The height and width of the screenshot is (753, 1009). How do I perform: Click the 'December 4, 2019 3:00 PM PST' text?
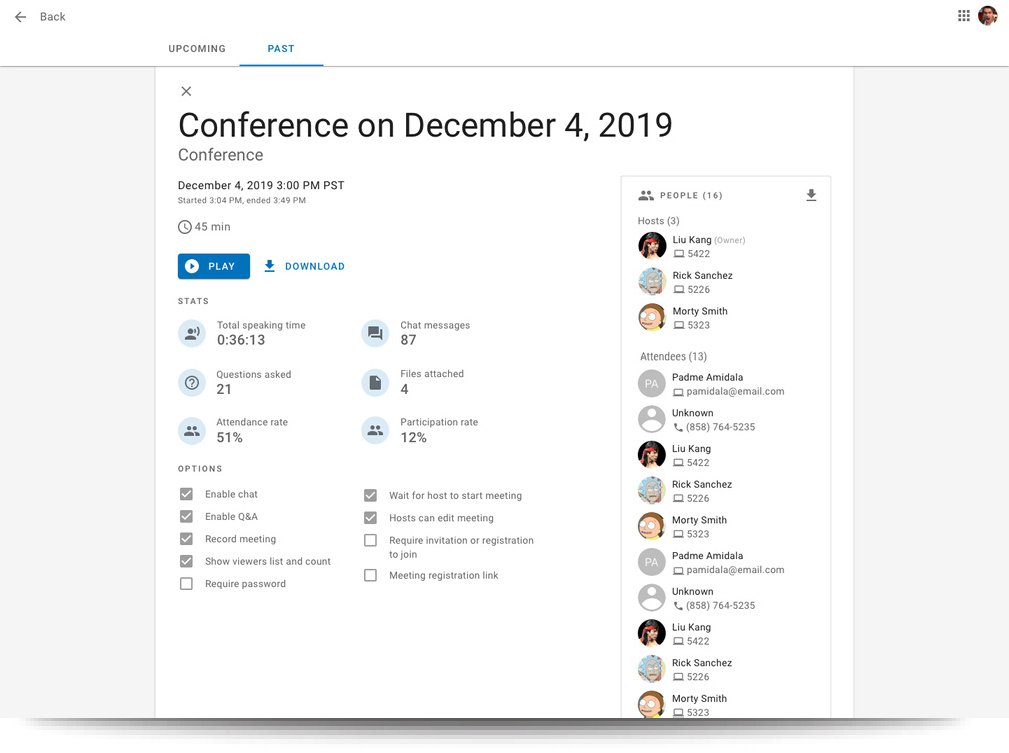261,186
